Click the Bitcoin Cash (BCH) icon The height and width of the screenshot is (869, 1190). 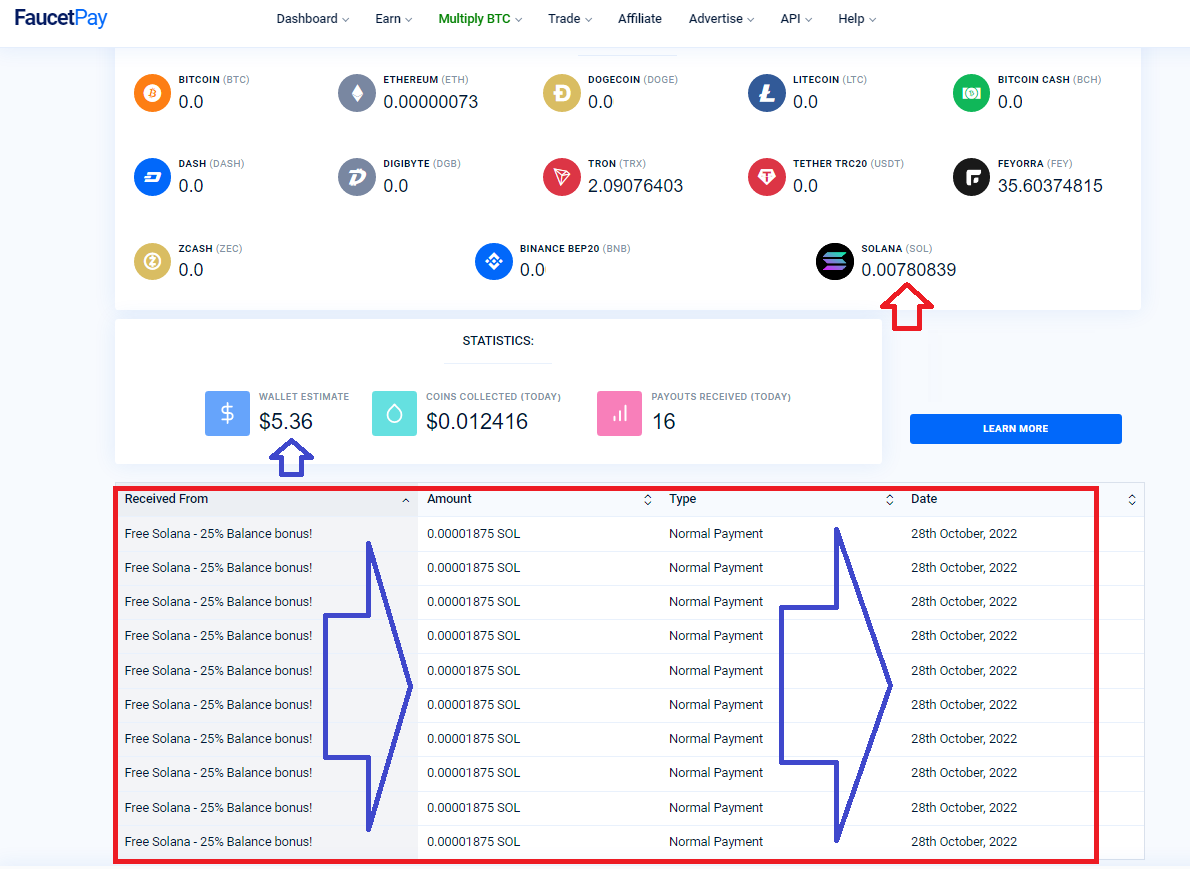point(971,93)
